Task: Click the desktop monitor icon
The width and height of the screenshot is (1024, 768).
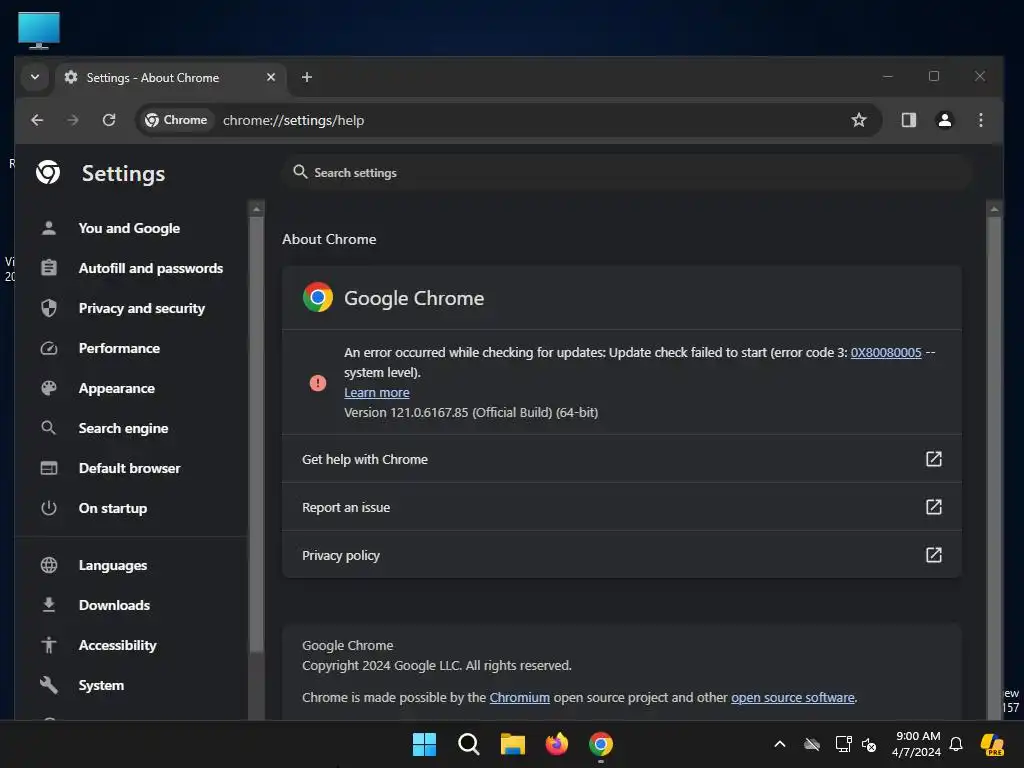Action: tap(39, 30)
